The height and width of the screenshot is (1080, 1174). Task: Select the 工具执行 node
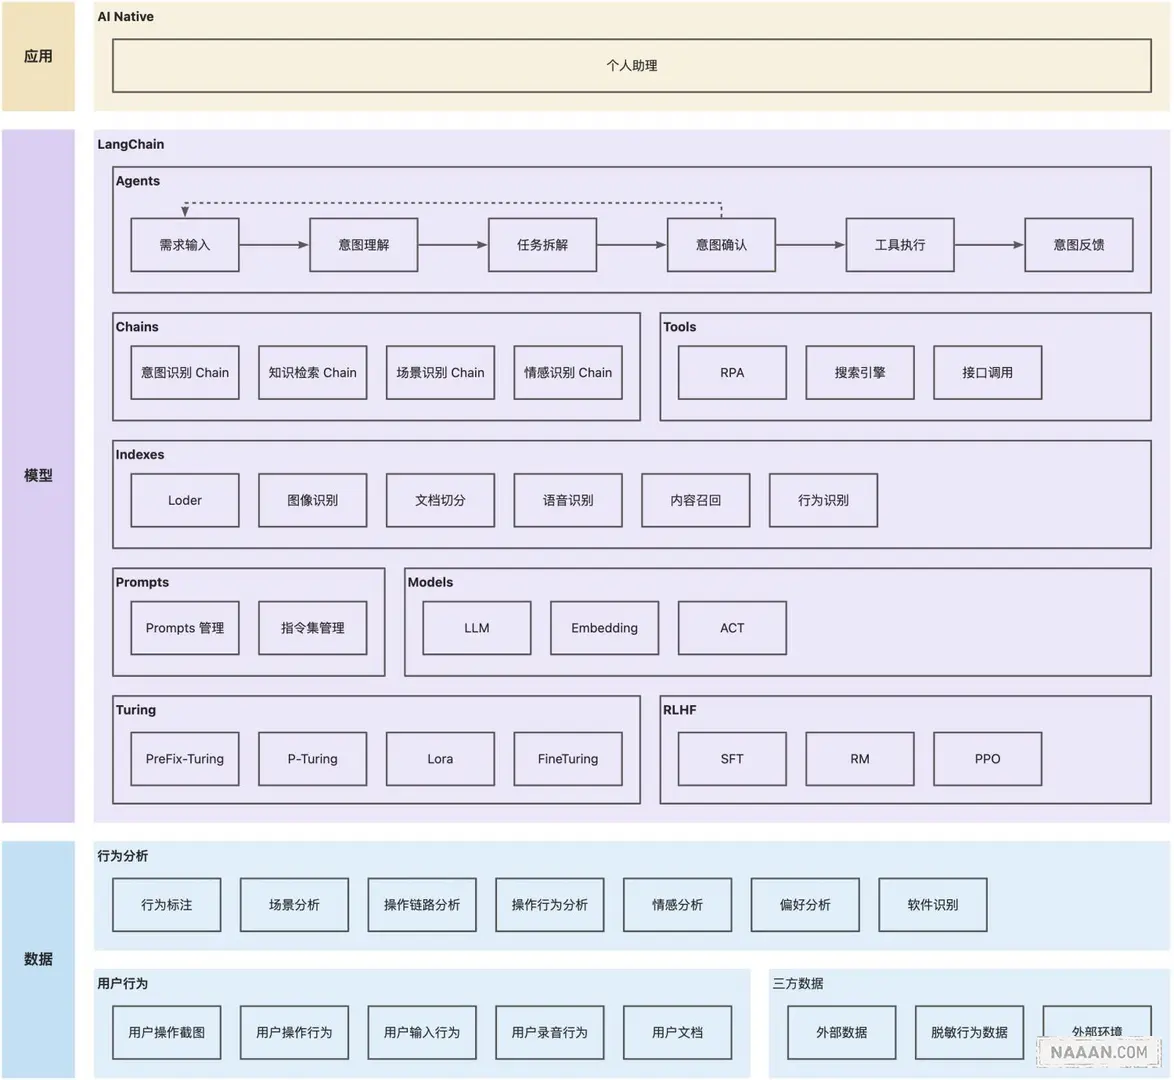point(900,245)
